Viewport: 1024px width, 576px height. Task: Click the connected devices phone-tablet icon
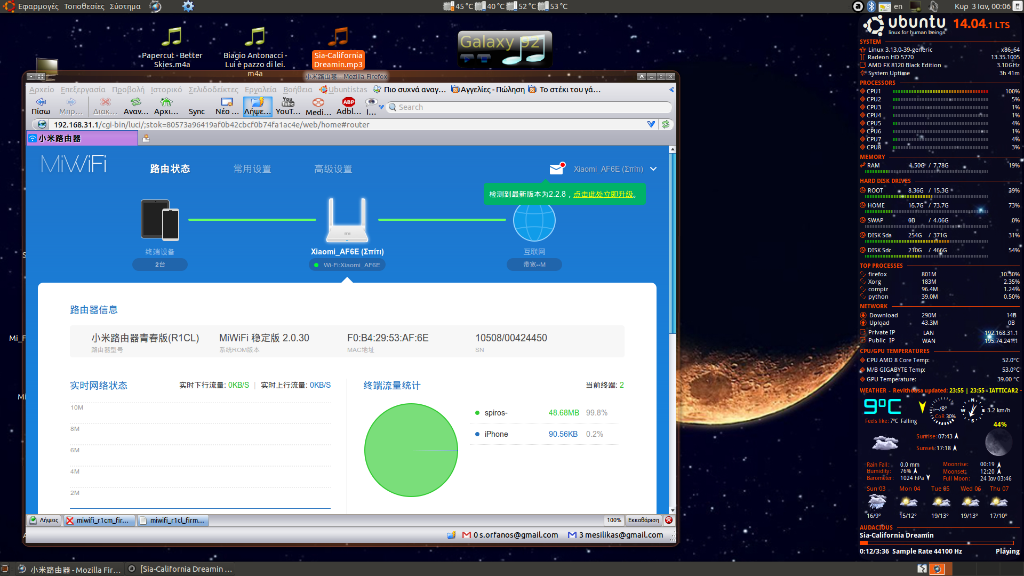[x=160, y=219]
